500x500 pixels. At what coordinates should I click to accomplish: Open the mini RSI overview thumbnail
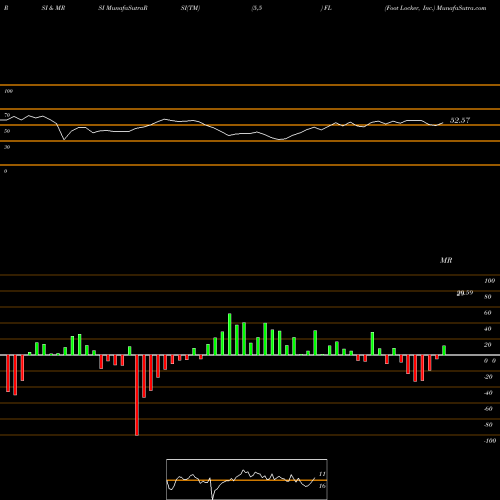point(247,479)
